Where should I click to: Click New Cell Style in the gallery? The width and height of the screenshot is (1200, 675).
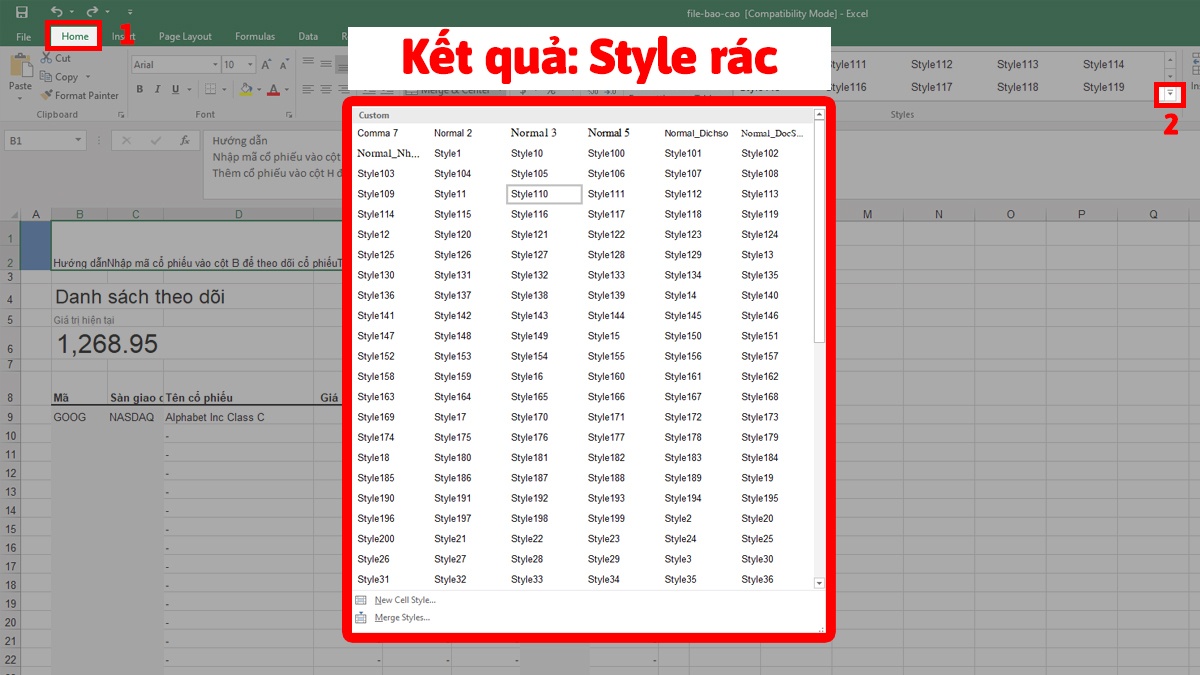[407, 600]
